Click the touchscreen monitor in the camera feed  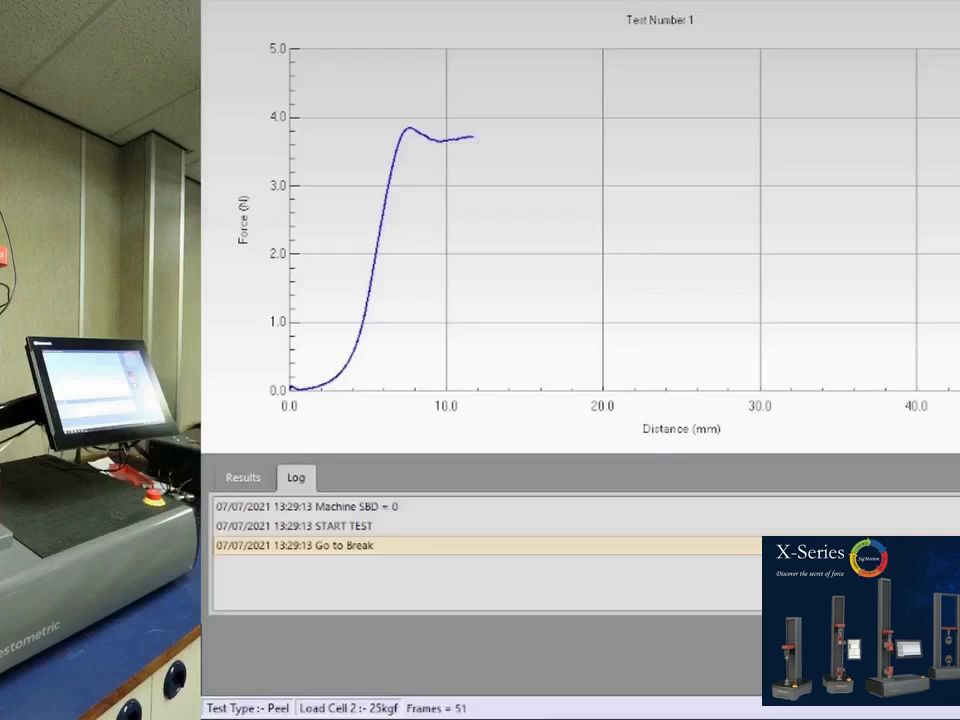(x=101, y=392)
